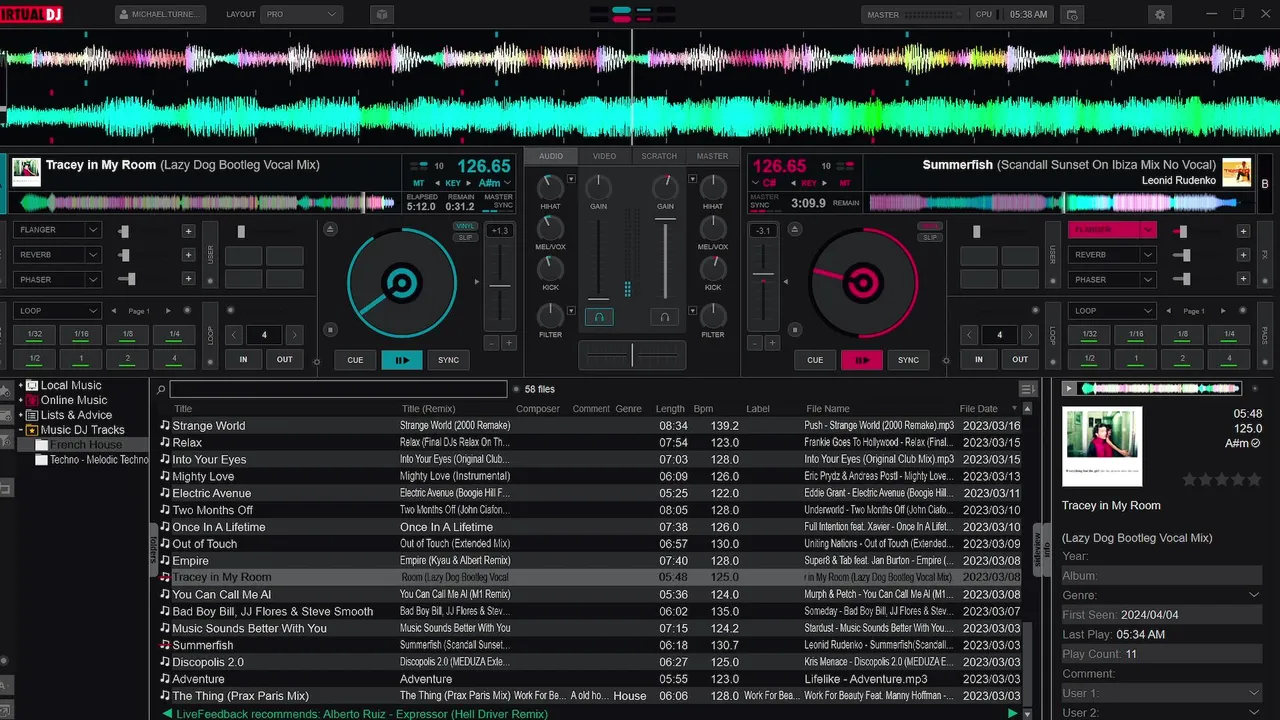Click pitch minus button on left deck

pos(491,343)
